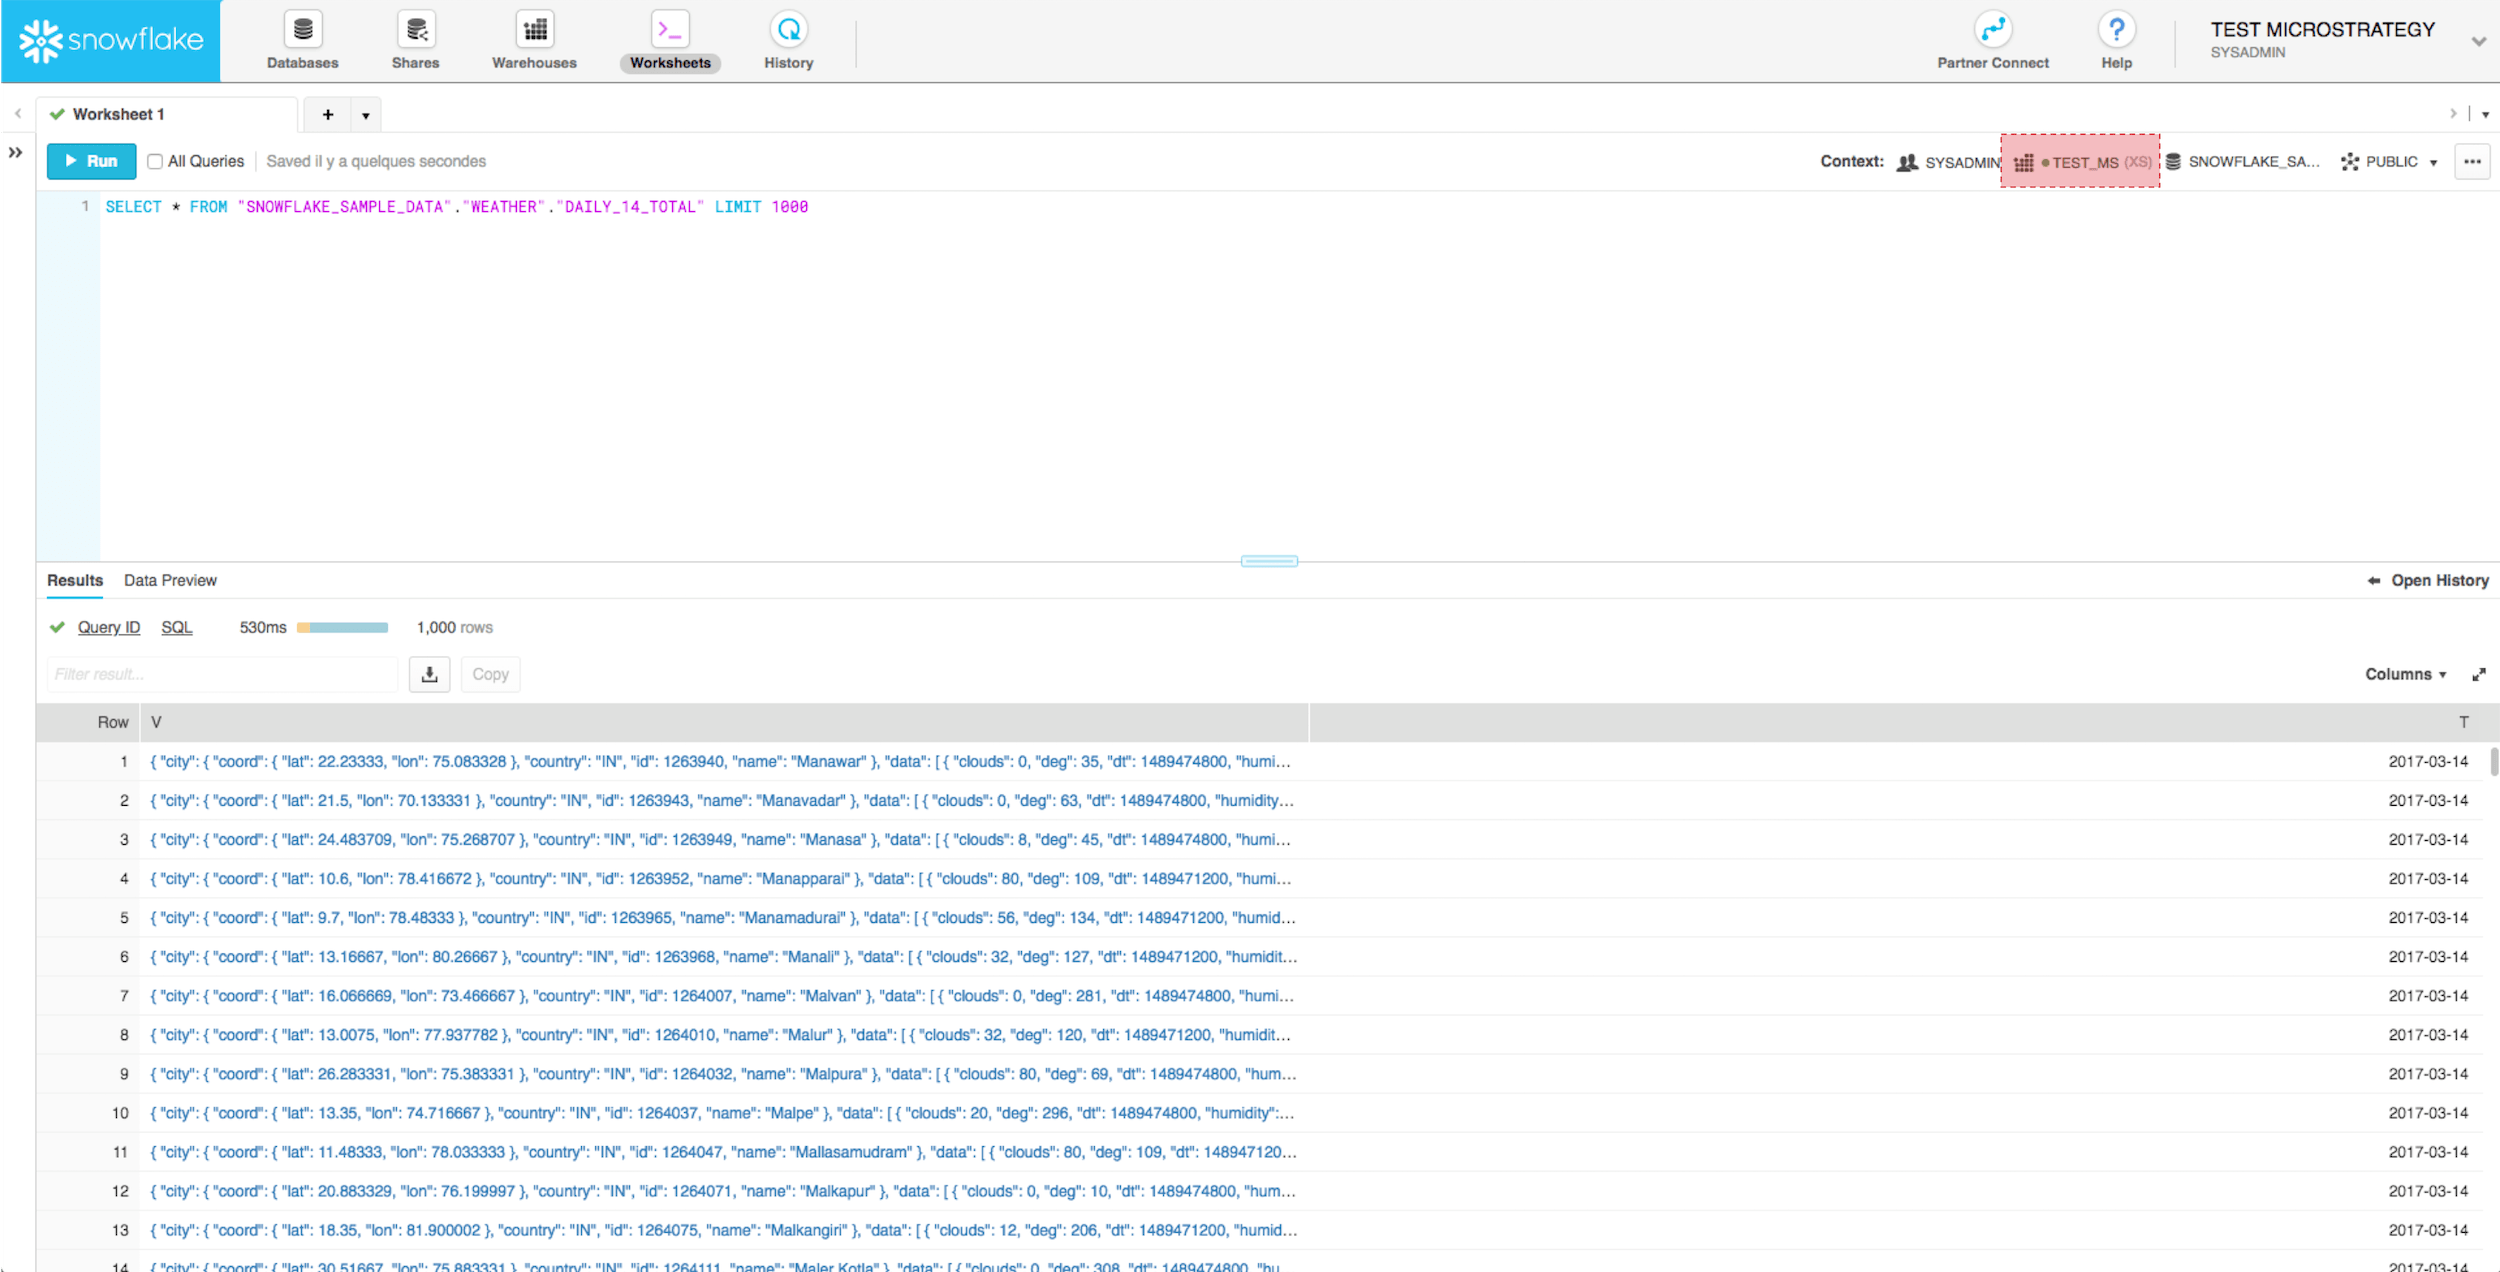Open the History icon

click(788, 31)
